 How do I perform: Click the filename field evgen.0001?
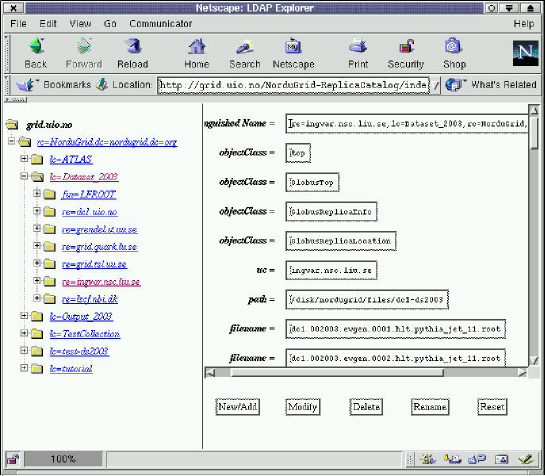pos(396,329)
